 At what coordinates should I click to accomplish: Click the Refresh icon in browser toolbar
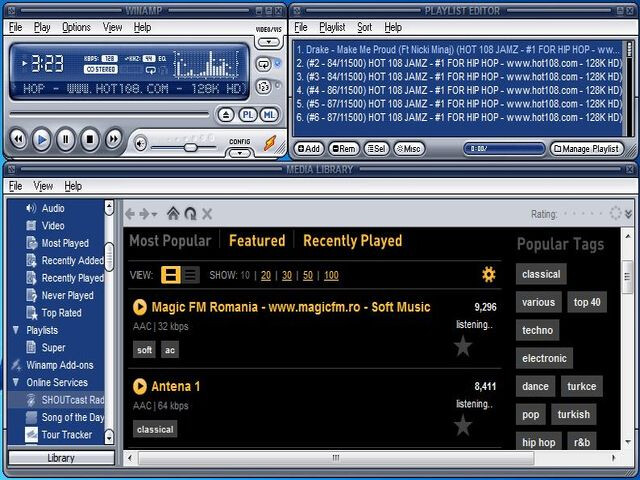190,213
